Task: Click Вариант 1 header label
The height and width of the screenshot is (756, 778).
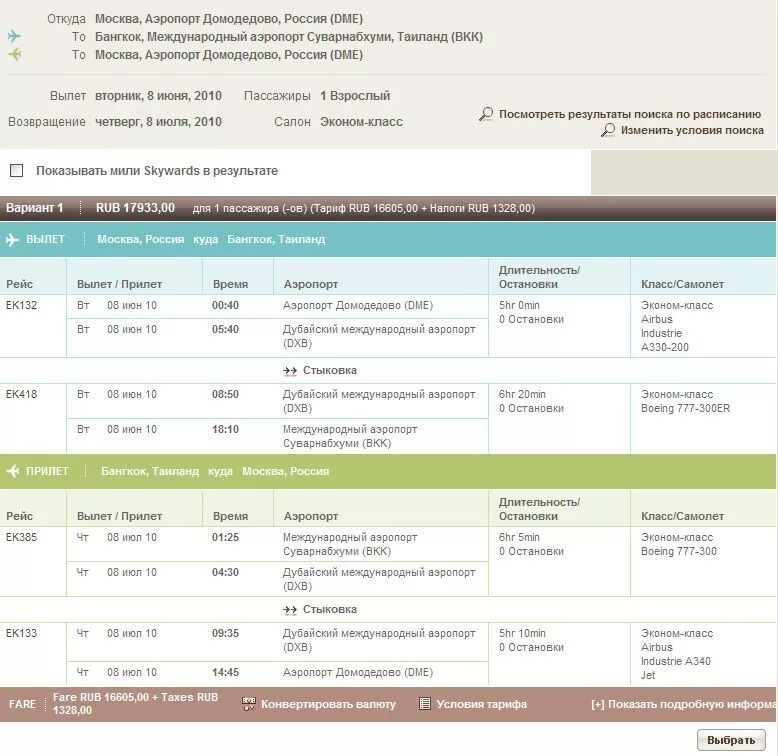Action: 34,208
